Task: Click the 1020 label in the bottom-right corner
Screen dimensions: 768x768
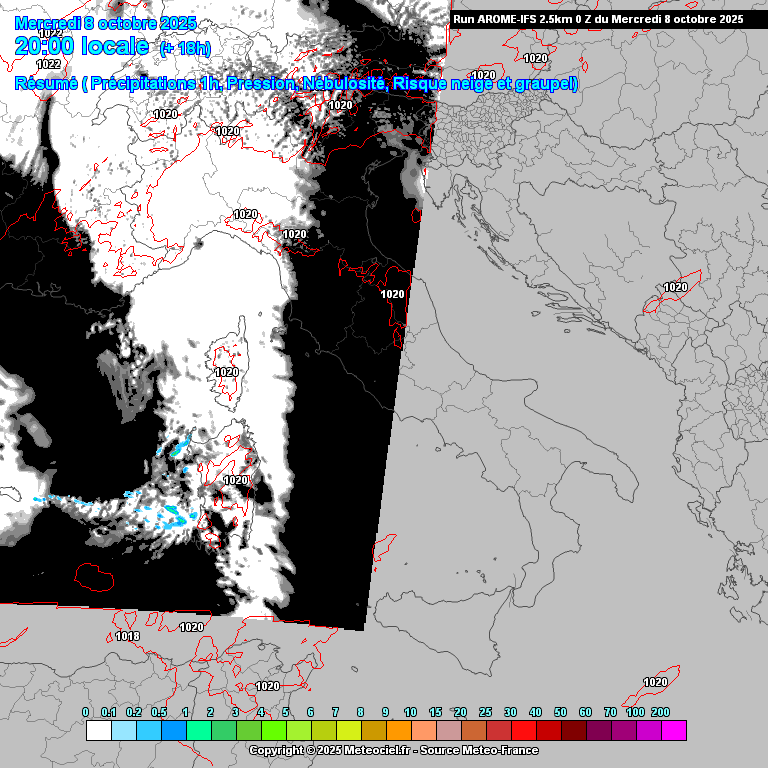Action: click(655, 682)
